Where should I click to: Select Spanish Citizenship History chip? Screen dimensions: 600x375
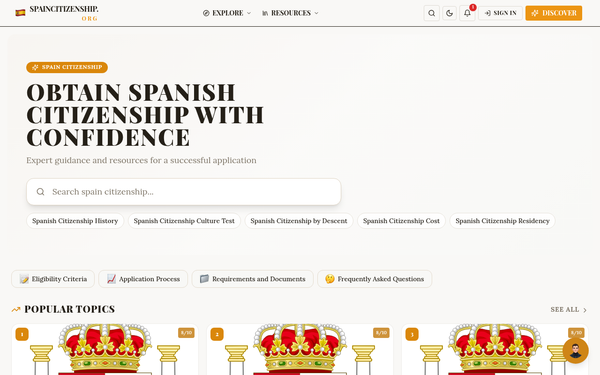point(75,221)
